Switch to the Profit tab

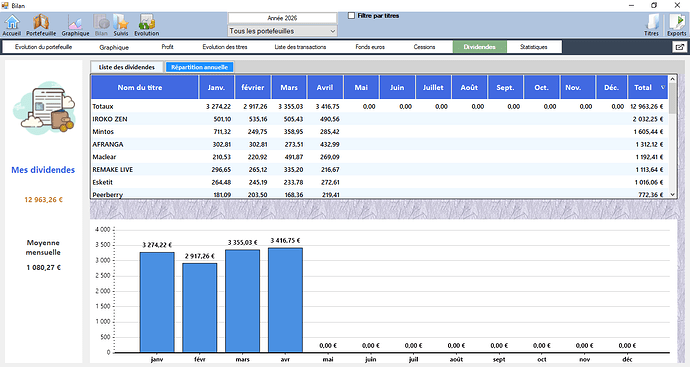167,47
